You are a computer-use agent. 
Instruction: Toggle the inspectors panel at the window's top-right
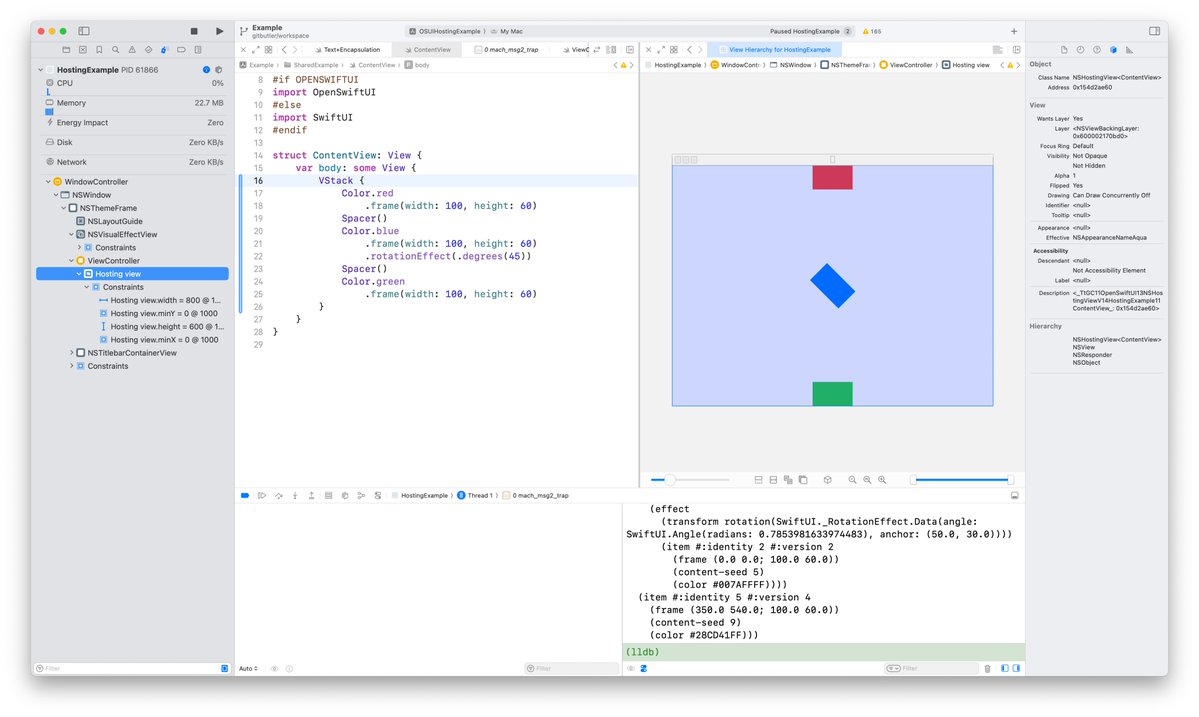(1154, 31)
